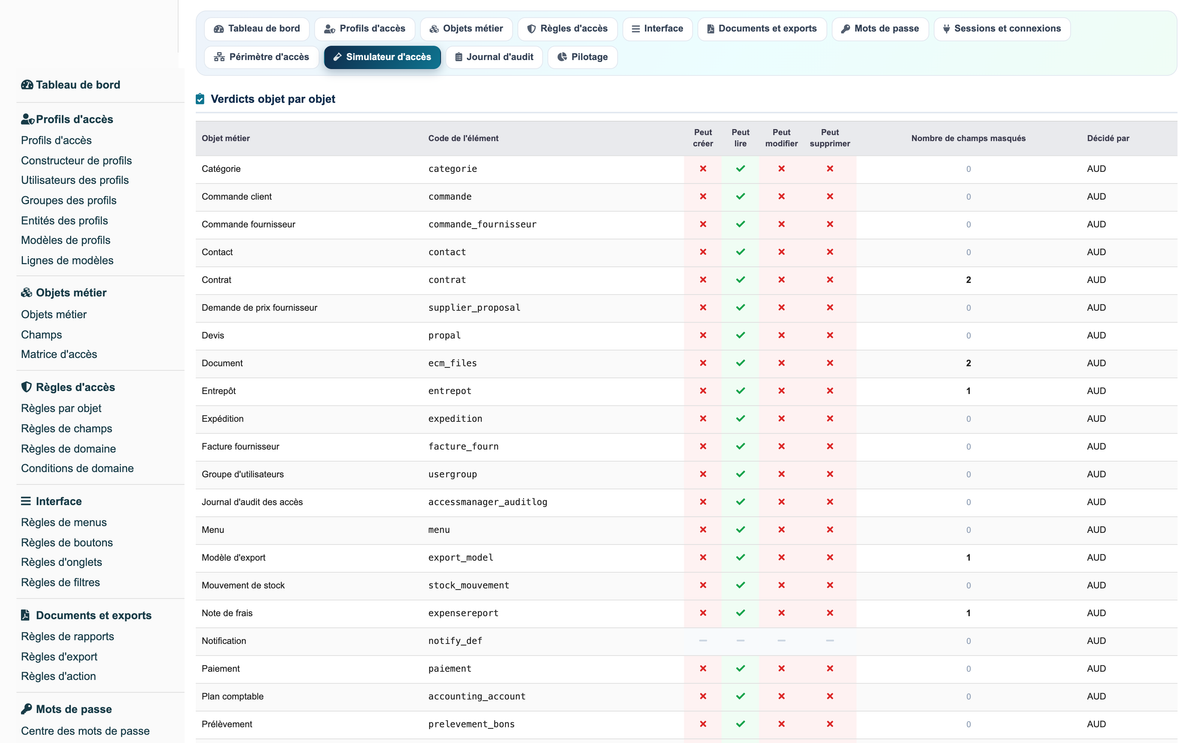Go to Règles d'export

pos(59,657)
